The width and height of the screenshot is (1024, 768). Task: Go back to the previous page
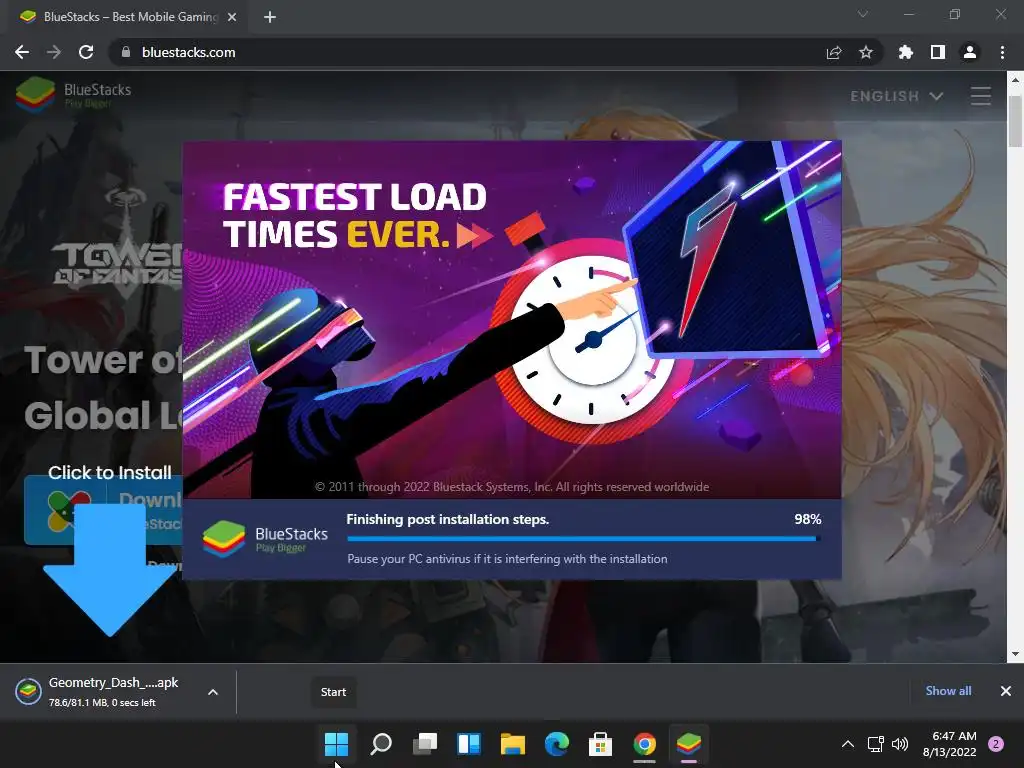click(x=22, y=52)
